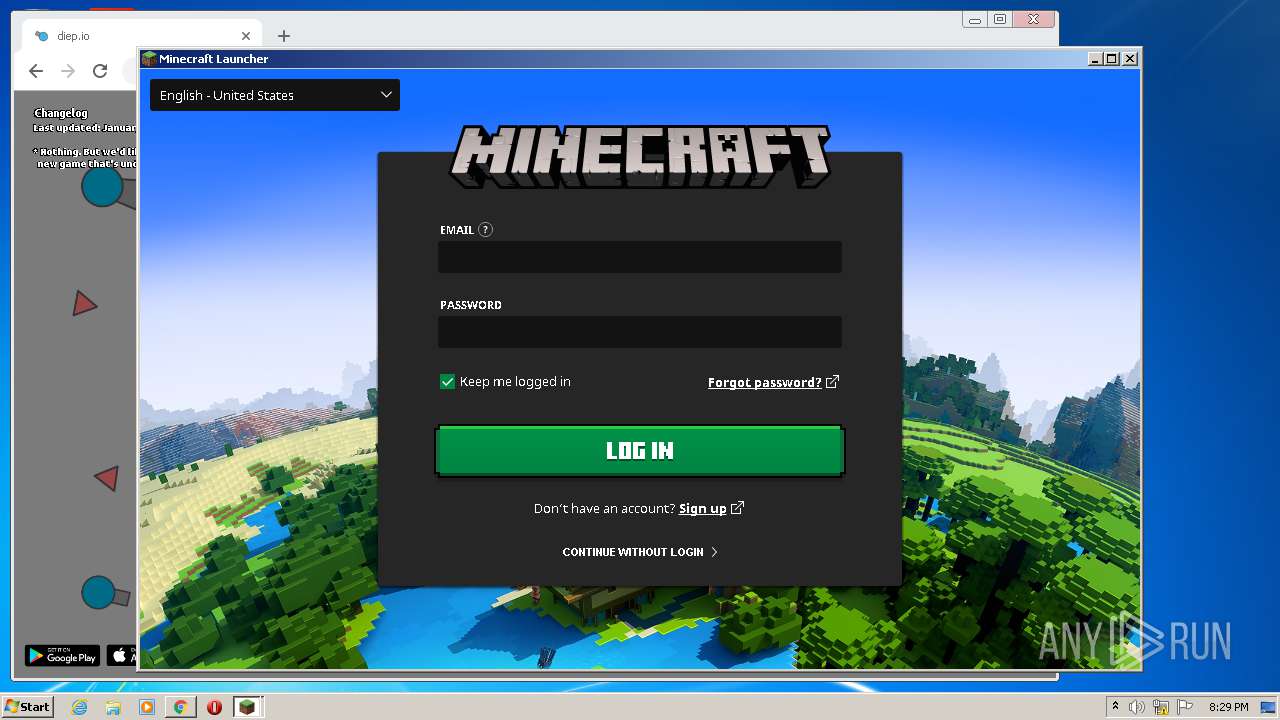Click the green LOG IN button
The height and width of the screenshot is (720, 1280).
coord(640,450)
